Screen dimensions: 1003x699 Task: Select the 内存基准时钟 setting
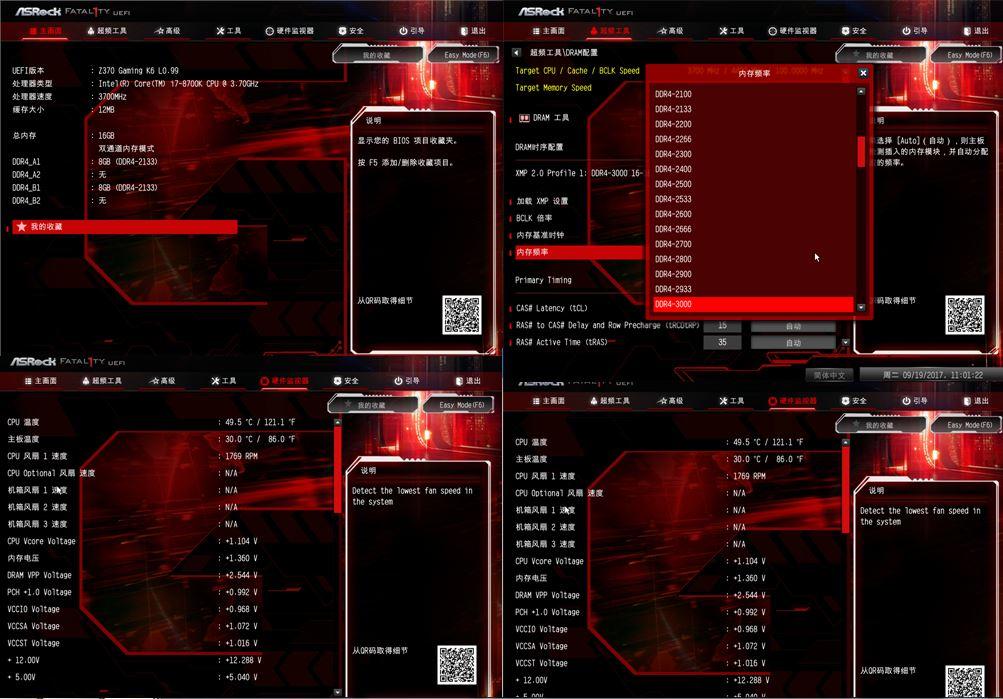click(x=540, y=235)
